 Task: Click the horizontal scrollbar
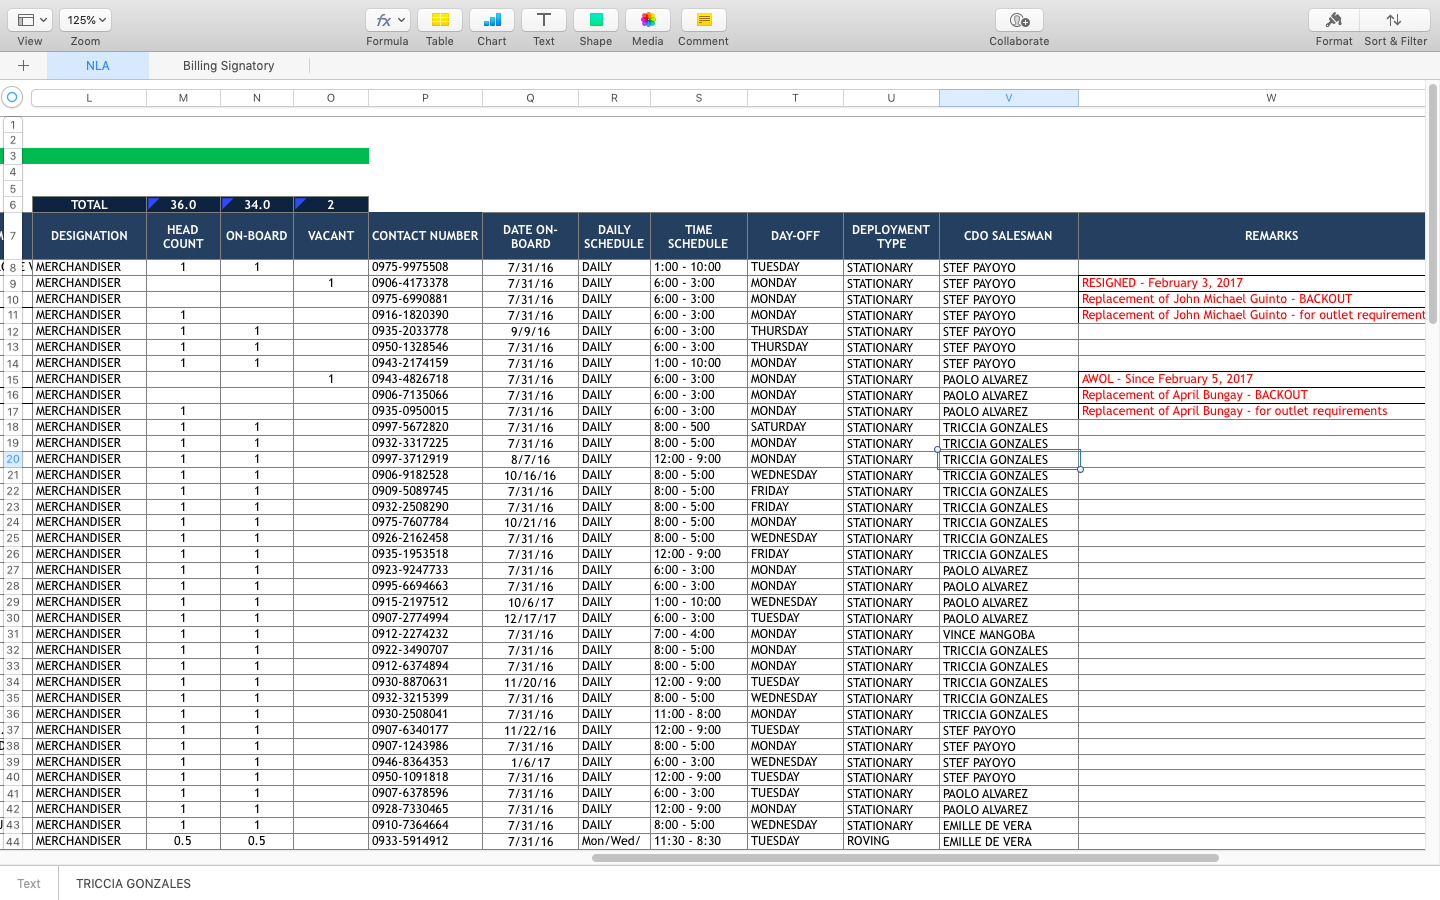tap(905, 858)
